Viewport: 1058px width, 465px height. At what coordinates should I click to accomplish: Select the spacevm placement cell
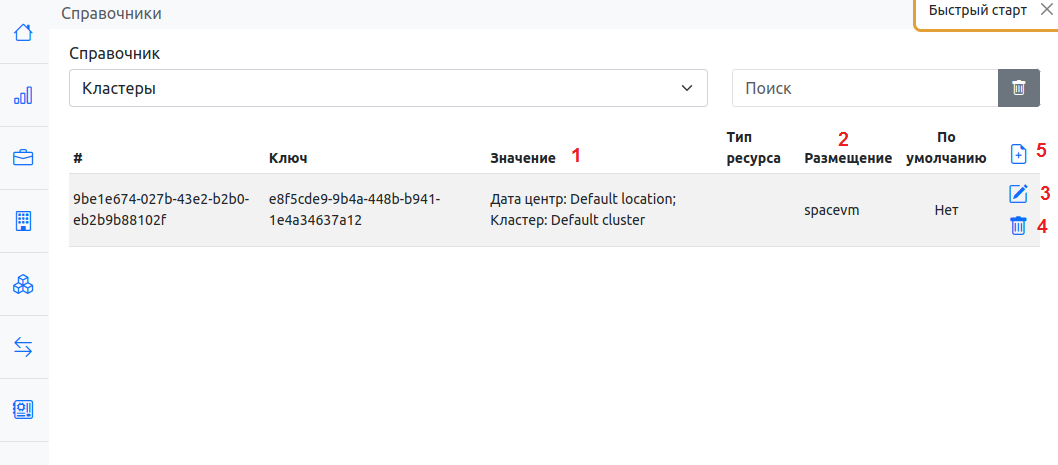tap(831, 211)
